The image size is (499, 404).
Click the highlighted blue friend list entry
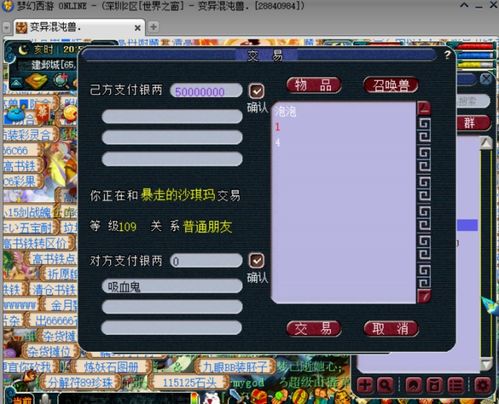(467, 225)
